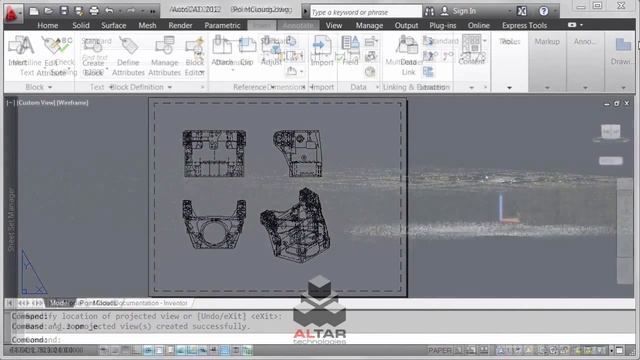Screen dimensions: 640x360
Task: Switch to the Render ribbon tab
Action: coord(180,25)
